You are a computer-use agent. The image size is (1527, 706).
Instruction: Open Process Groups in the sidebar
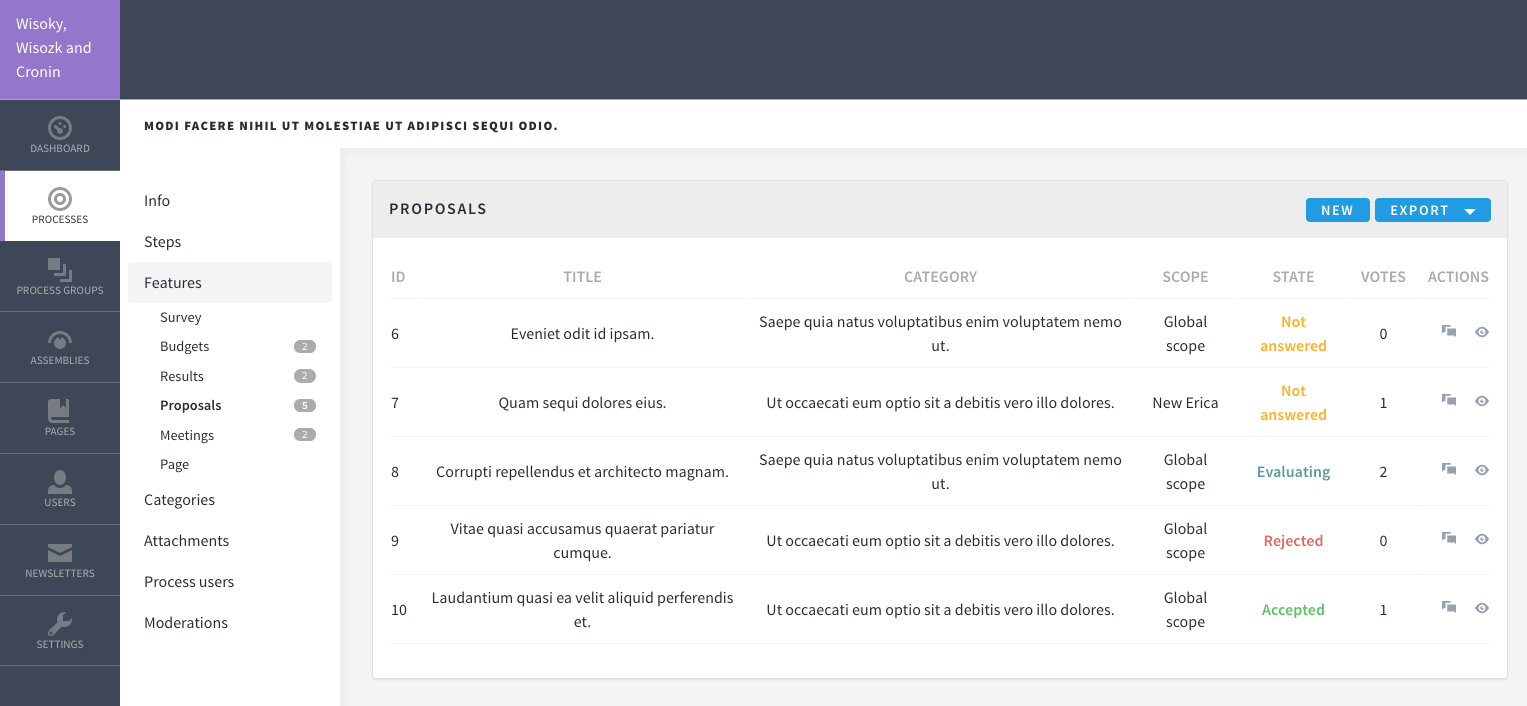59,276
